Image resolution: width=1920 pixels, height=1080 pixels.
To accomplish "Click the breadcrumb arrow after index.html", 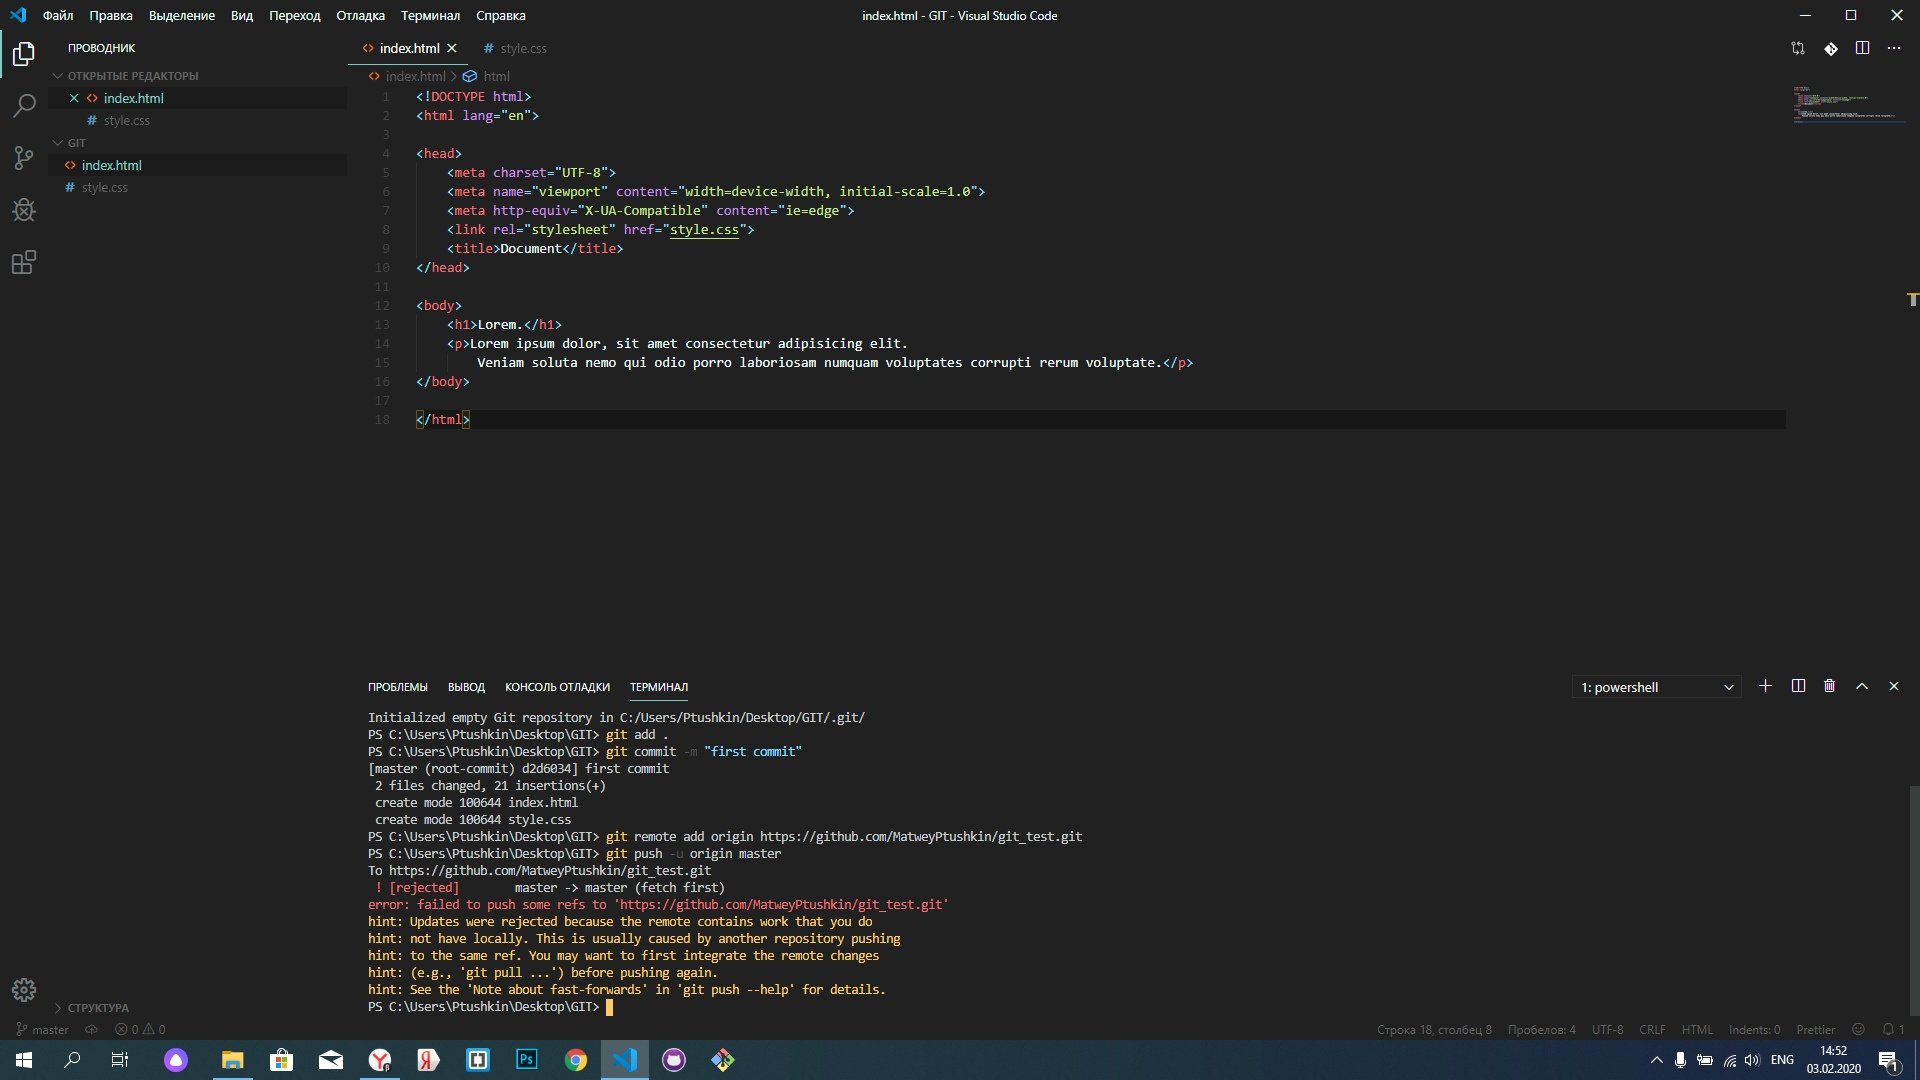I will click(x=454, y=76).
